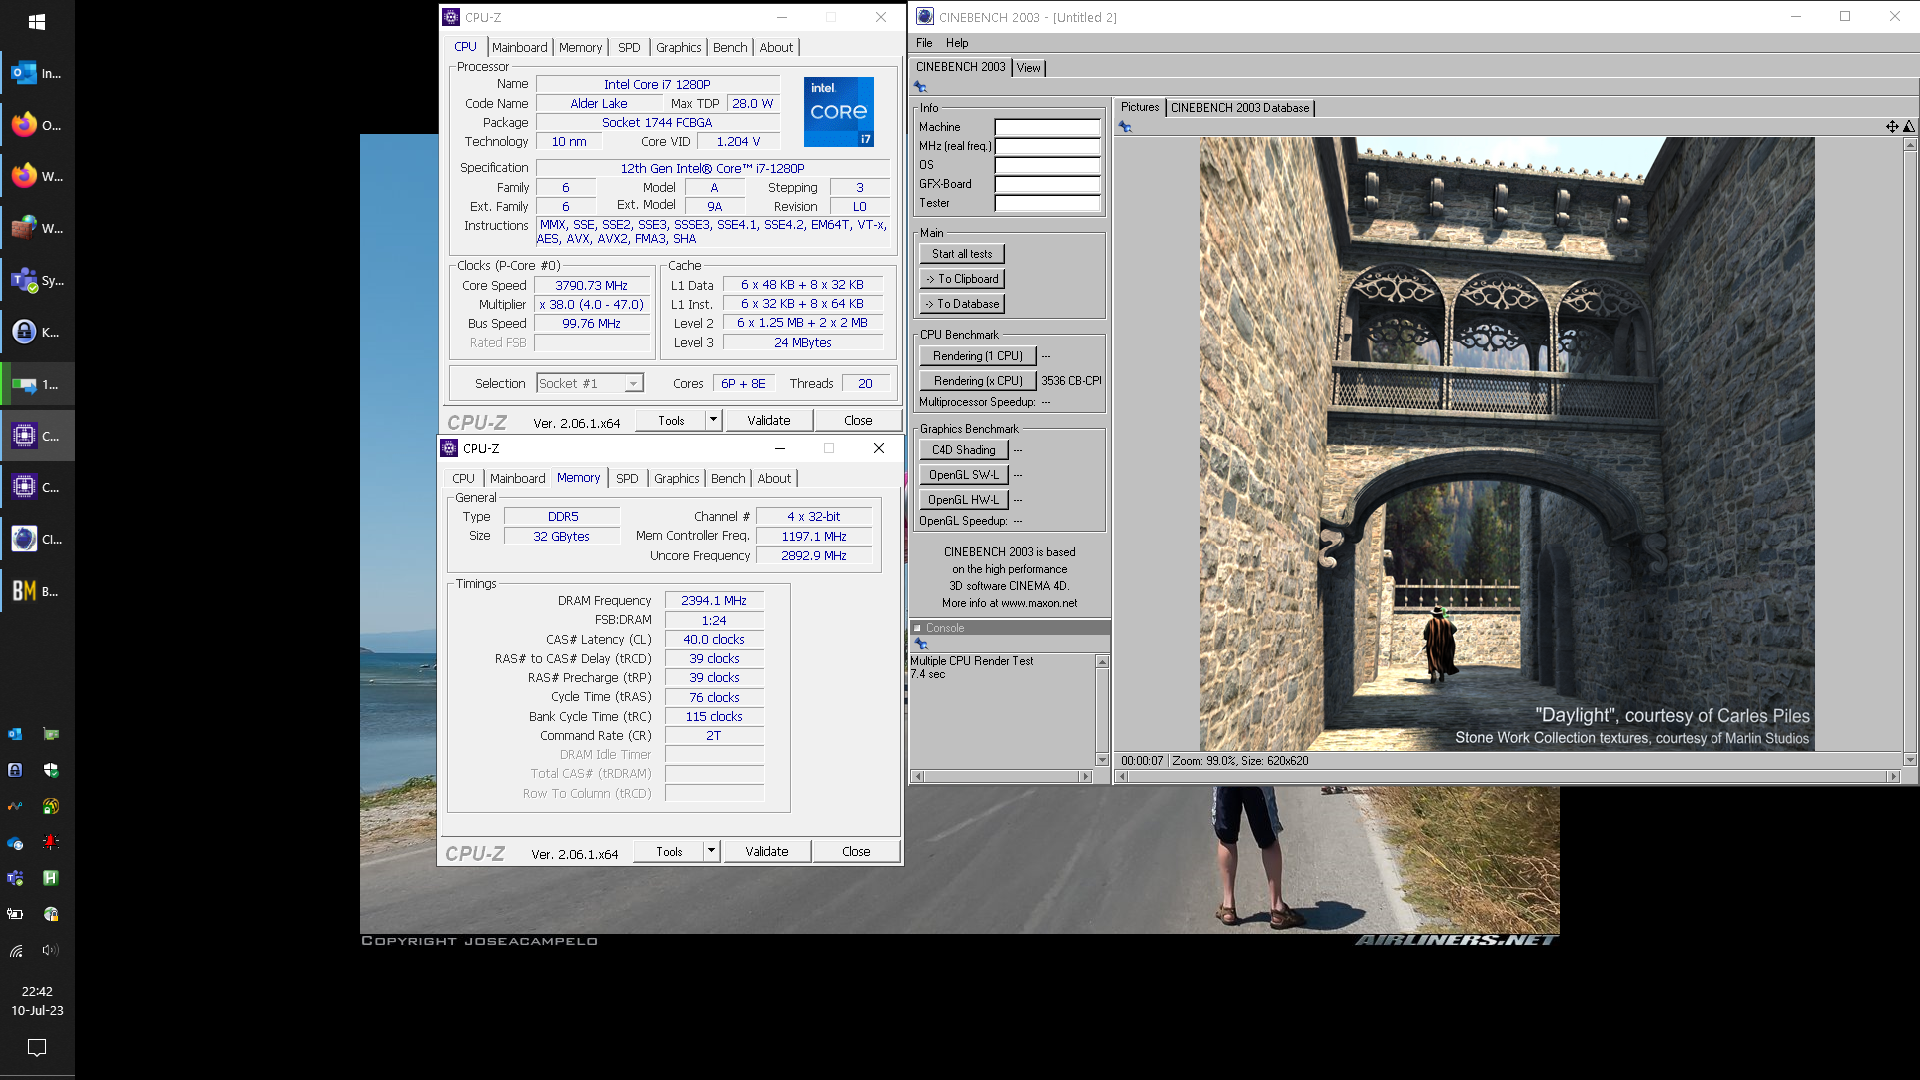Click console vertical scrollbar down arrow
1920x1080 pixels.
1102,760
